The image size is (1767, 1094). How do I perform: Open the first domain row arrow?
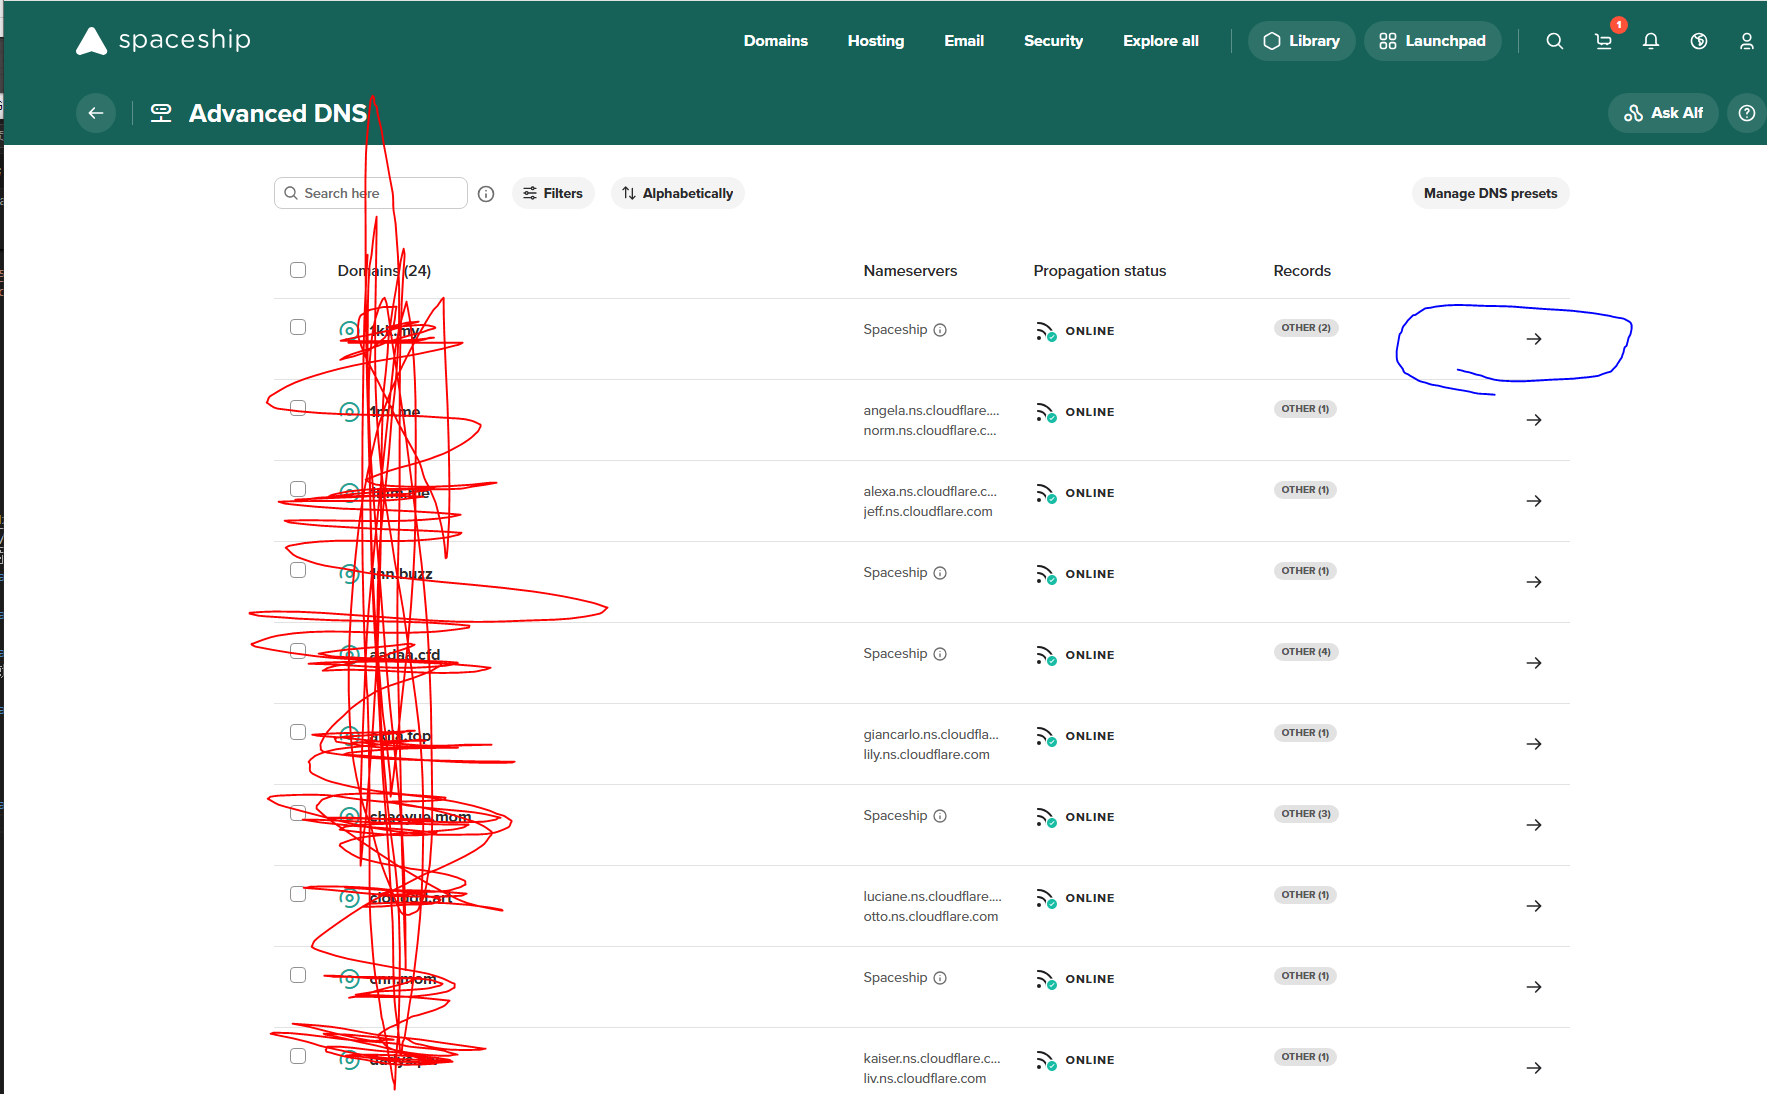click(1533, 339)
